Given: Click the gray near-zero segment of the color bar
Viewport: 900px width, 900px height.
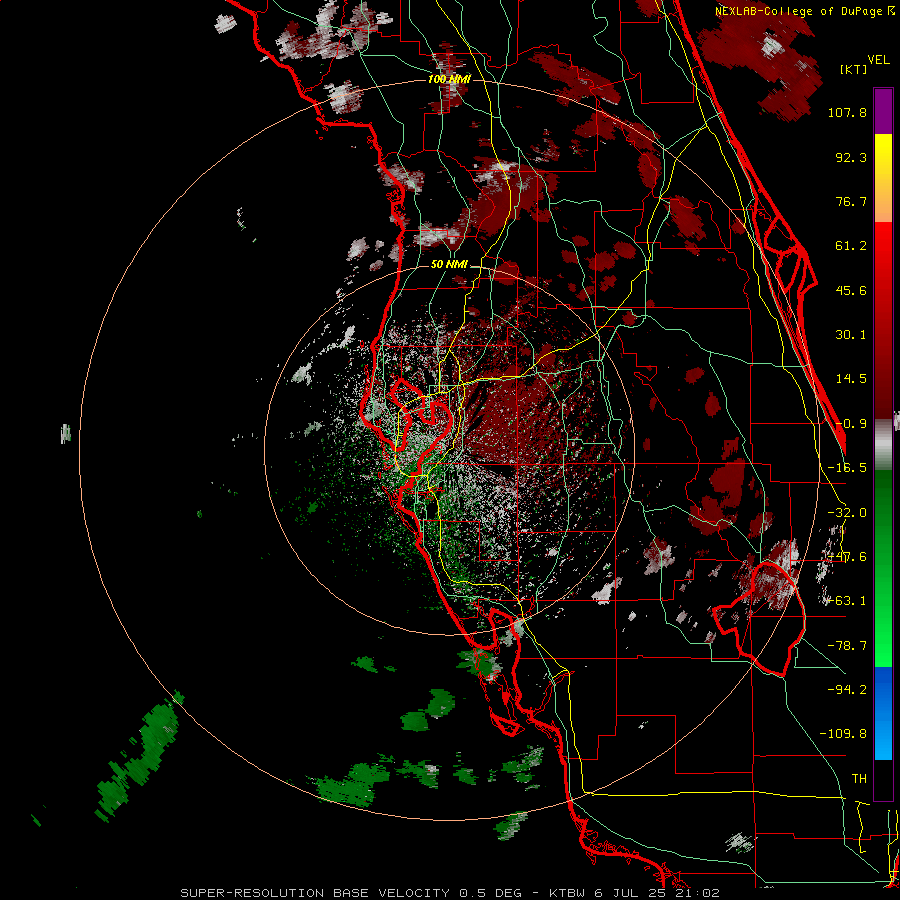Looking at the screenshot, I should (883, 444).
